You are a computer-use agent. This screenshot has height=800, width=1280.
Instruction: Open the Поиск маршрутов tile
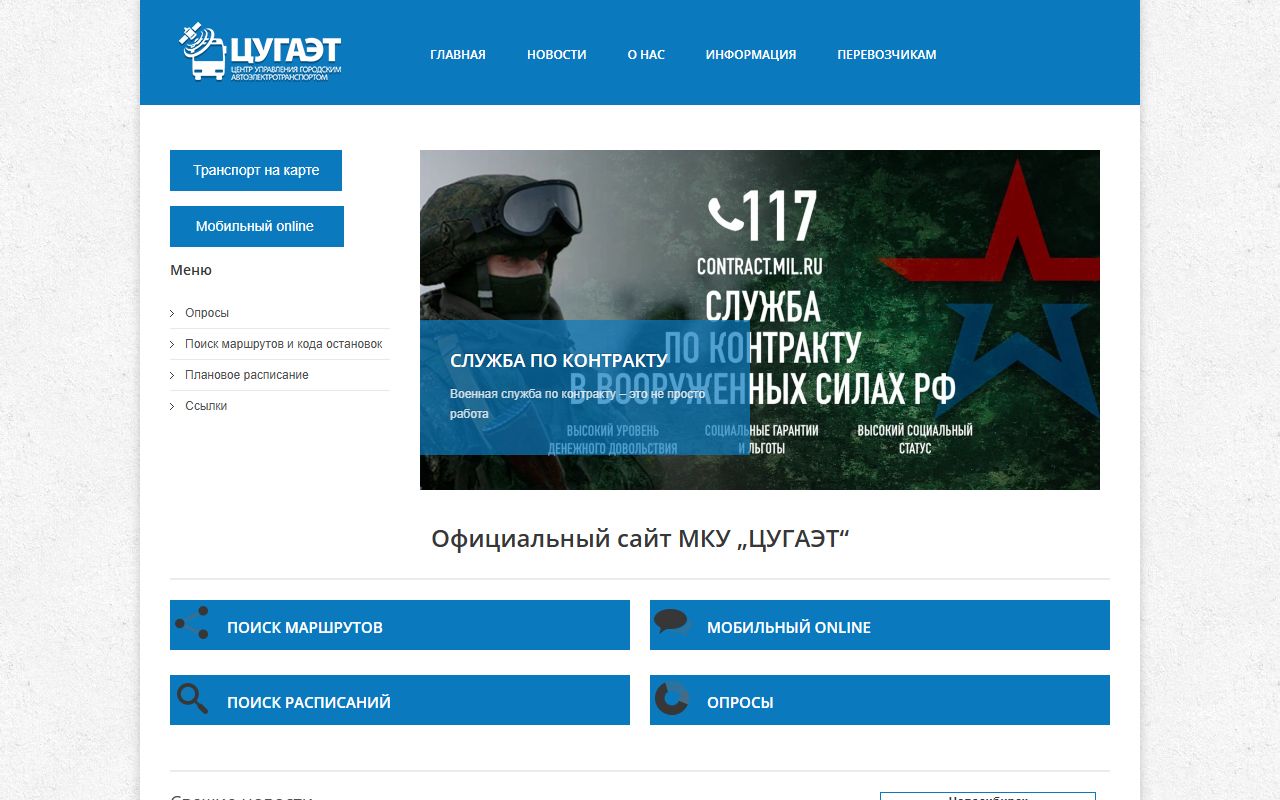coord(400,625)
